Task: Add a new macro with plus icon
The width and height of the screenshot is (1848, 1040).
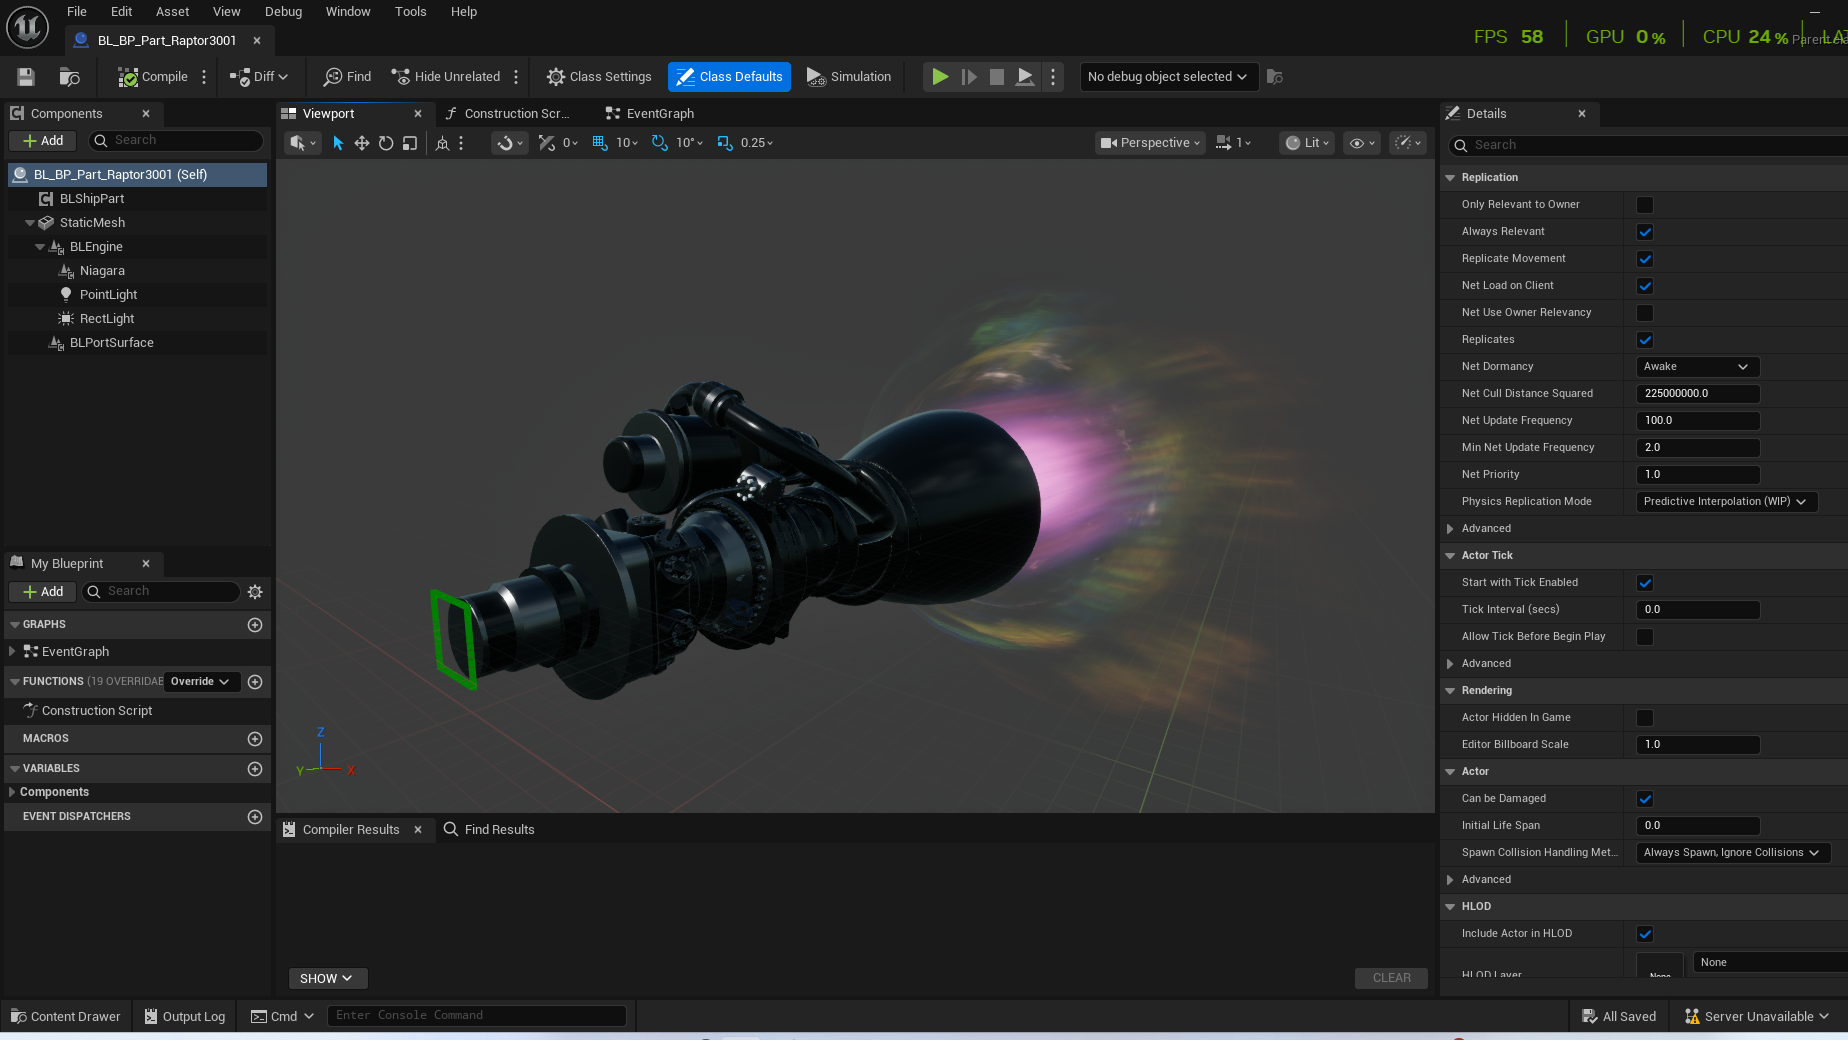Action: (255, 739)
